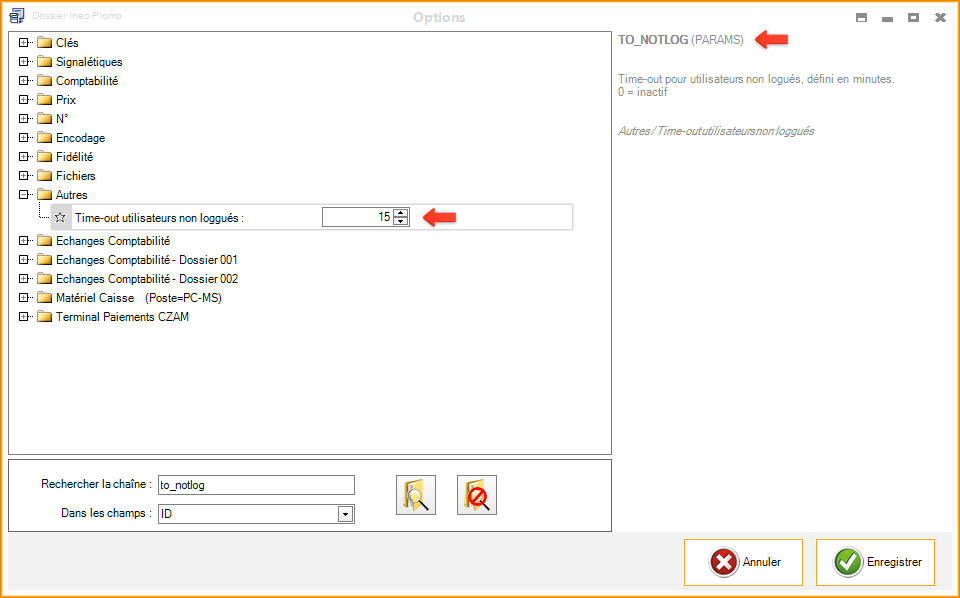Image resolution: width=960 pixels, height=598 pixels.
Task: Click the Clés folder icon
Action: click(44, 43)
